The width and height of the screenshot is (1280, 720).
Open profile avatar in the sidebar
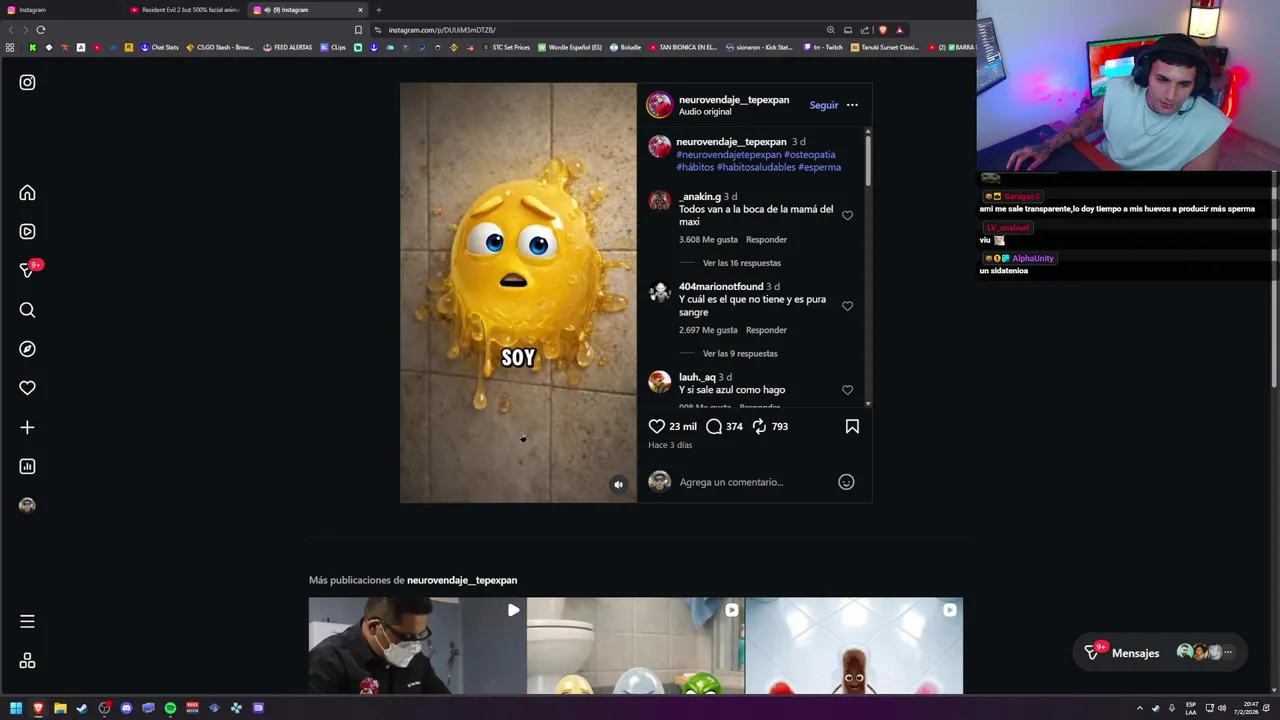(27, 505)
